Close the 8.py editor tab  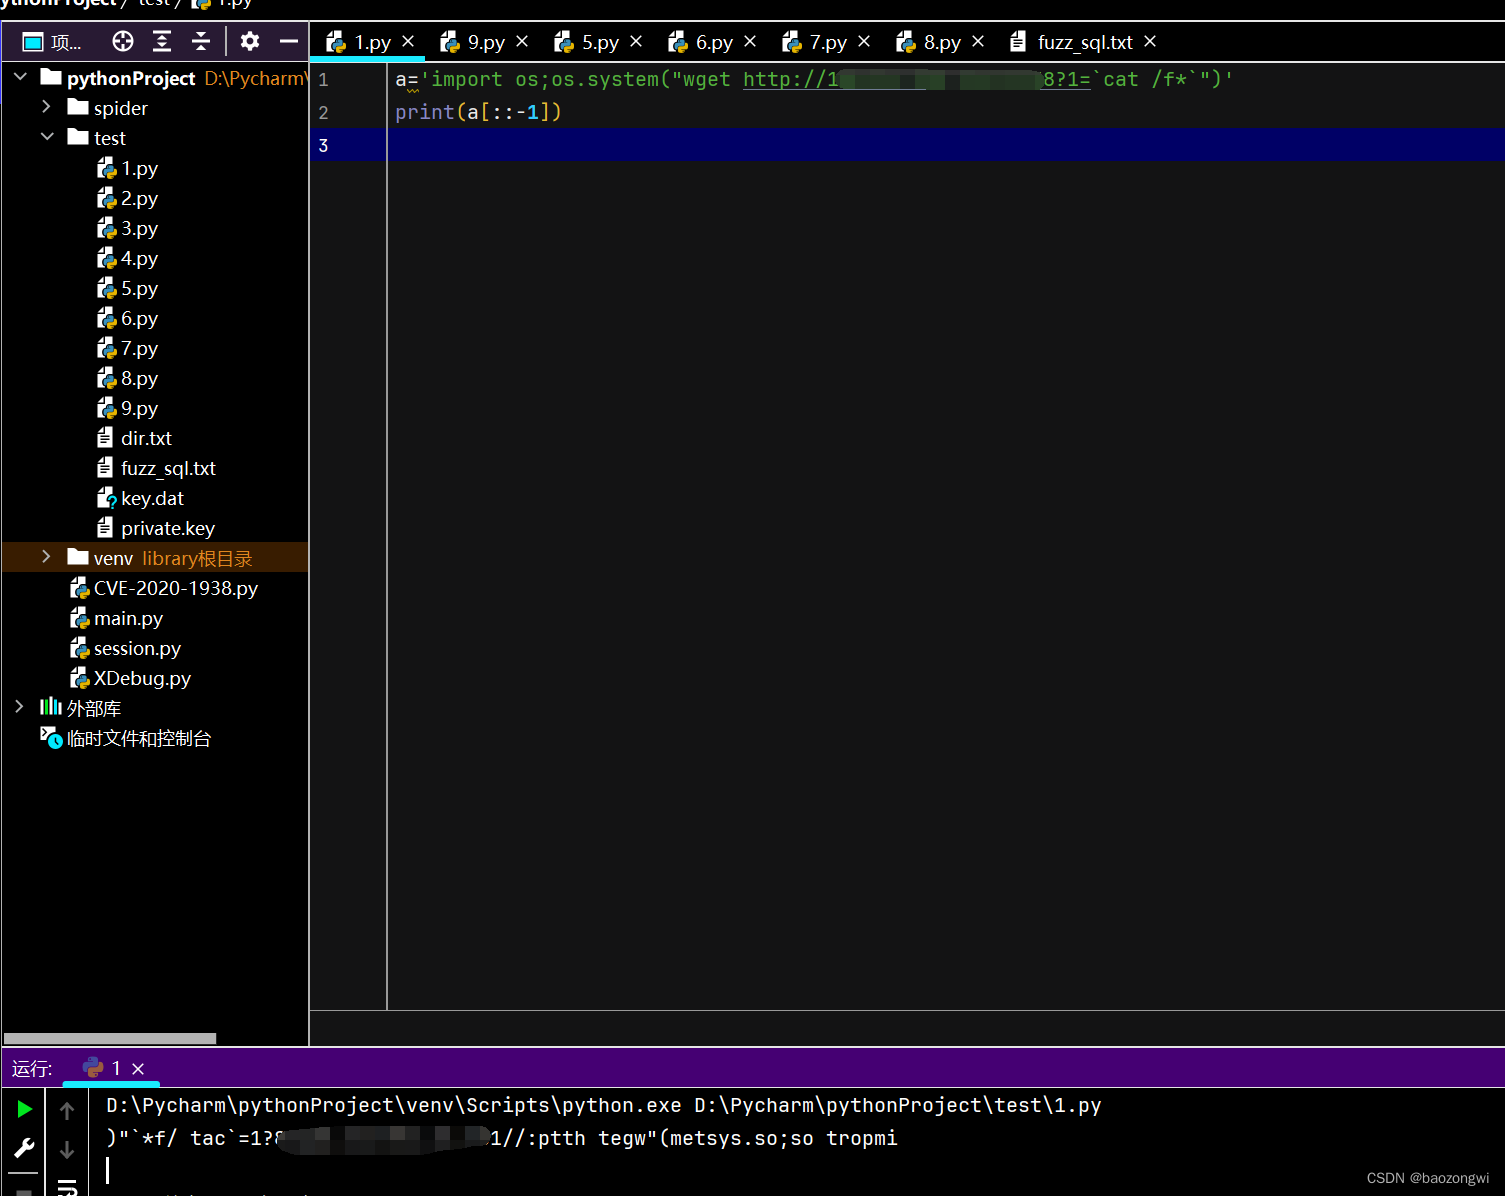pyautogui.click(x=978, y=41)
